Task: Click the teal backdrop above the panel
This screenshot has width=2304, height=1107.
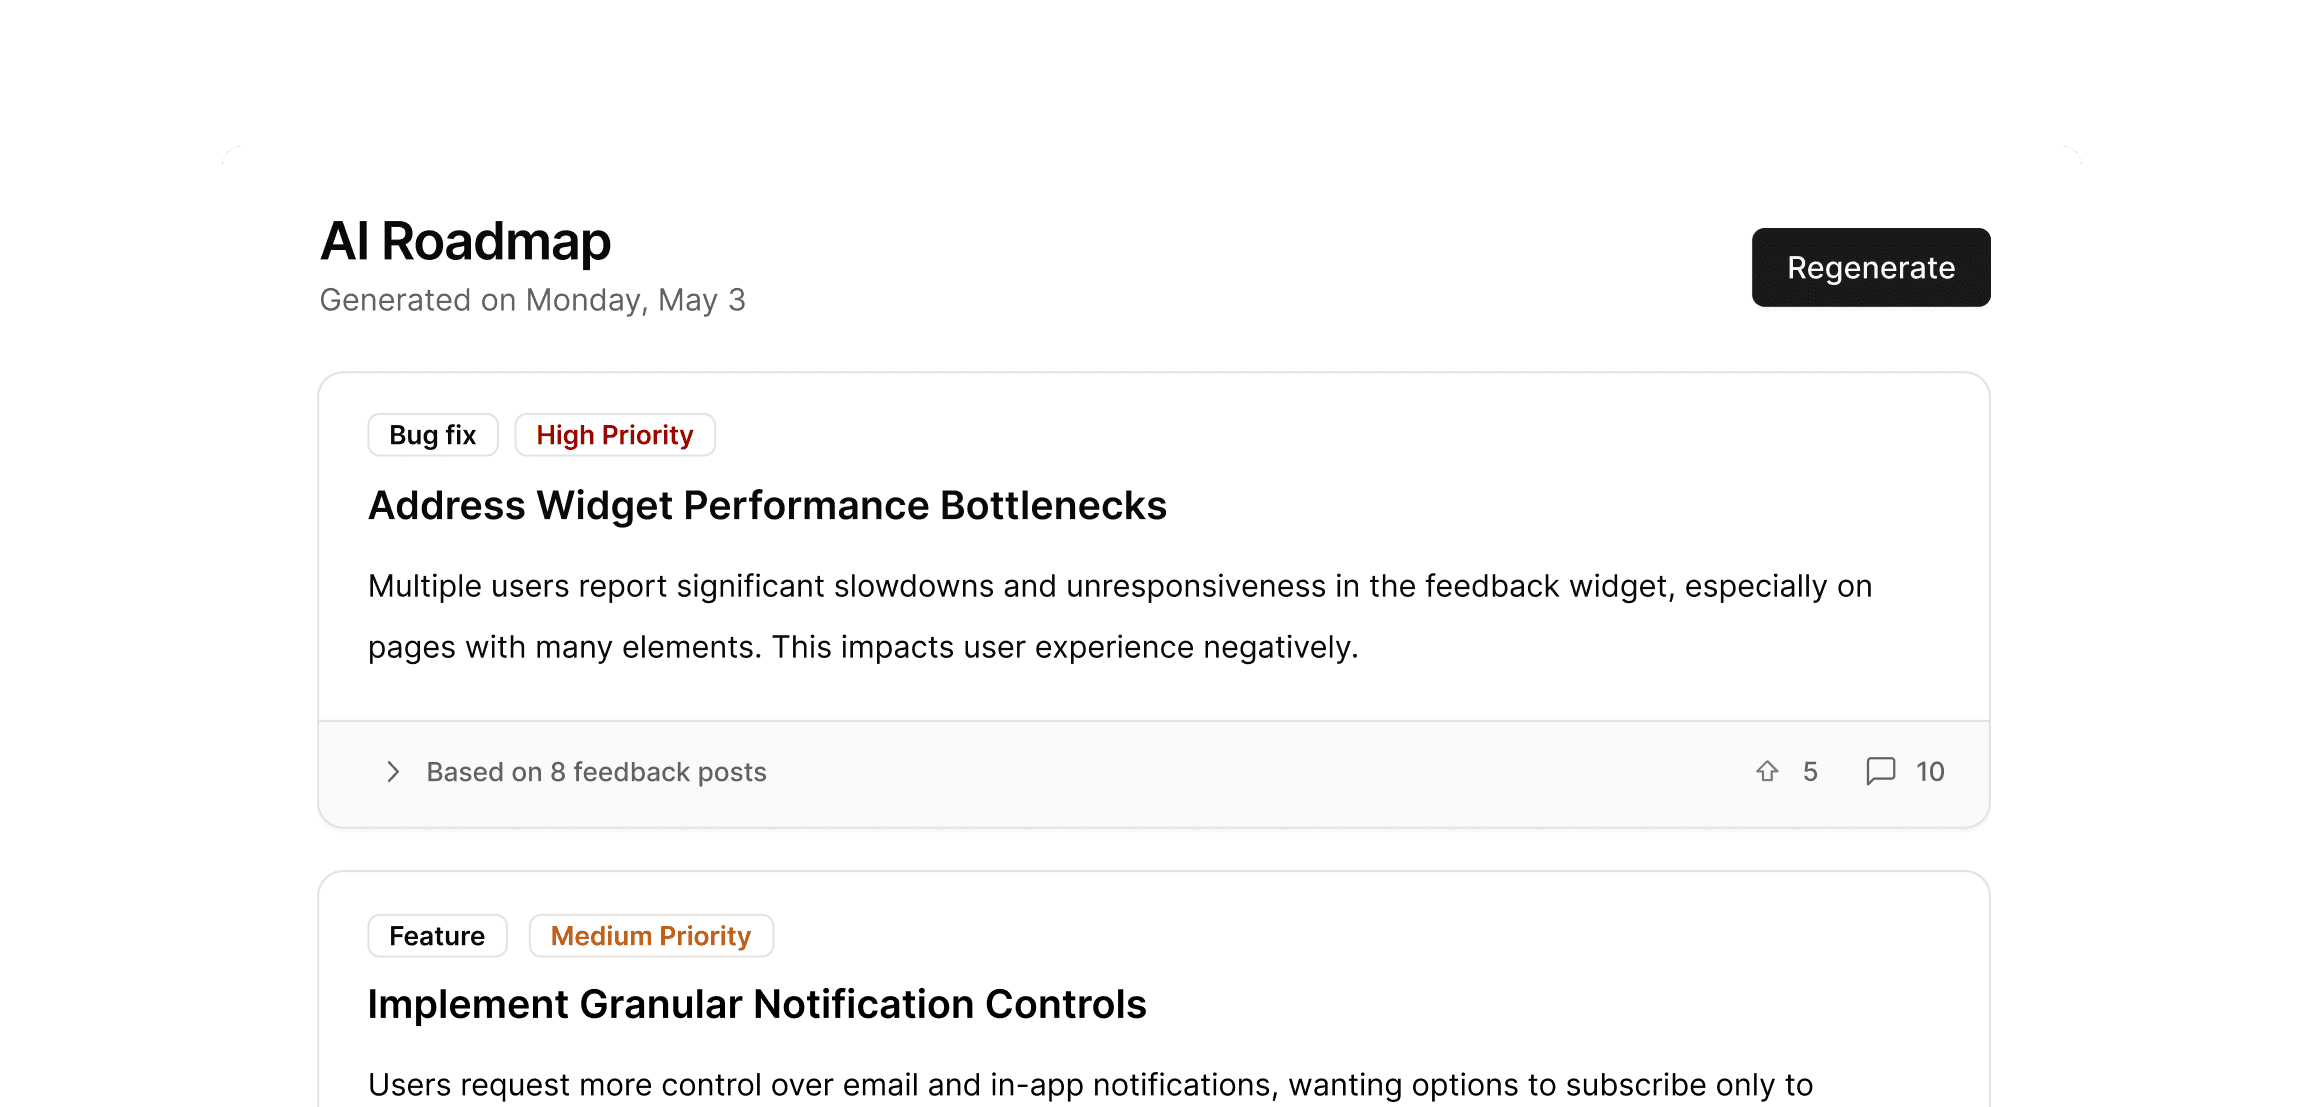Action: (1150, 70)
